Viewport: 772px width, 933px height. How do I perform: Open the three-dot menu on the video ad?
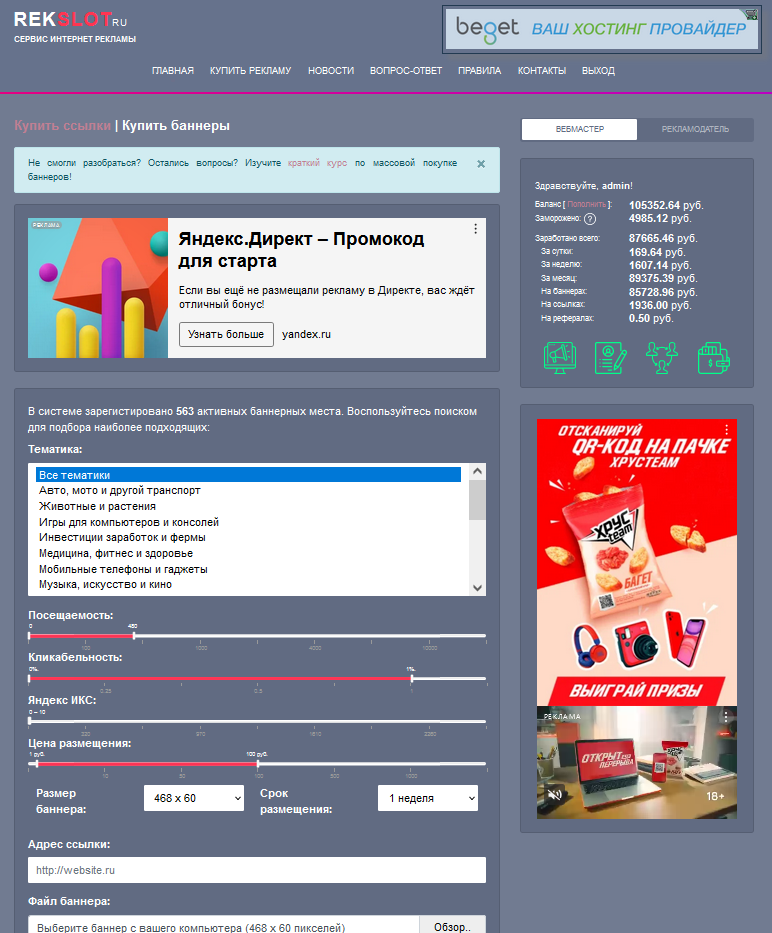726,717
